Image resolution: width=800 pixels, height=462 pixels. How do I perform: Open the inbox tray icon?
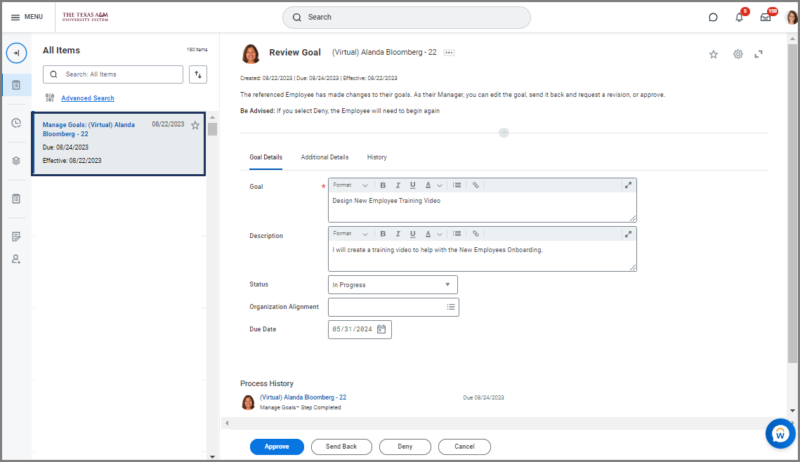point(765,17)
